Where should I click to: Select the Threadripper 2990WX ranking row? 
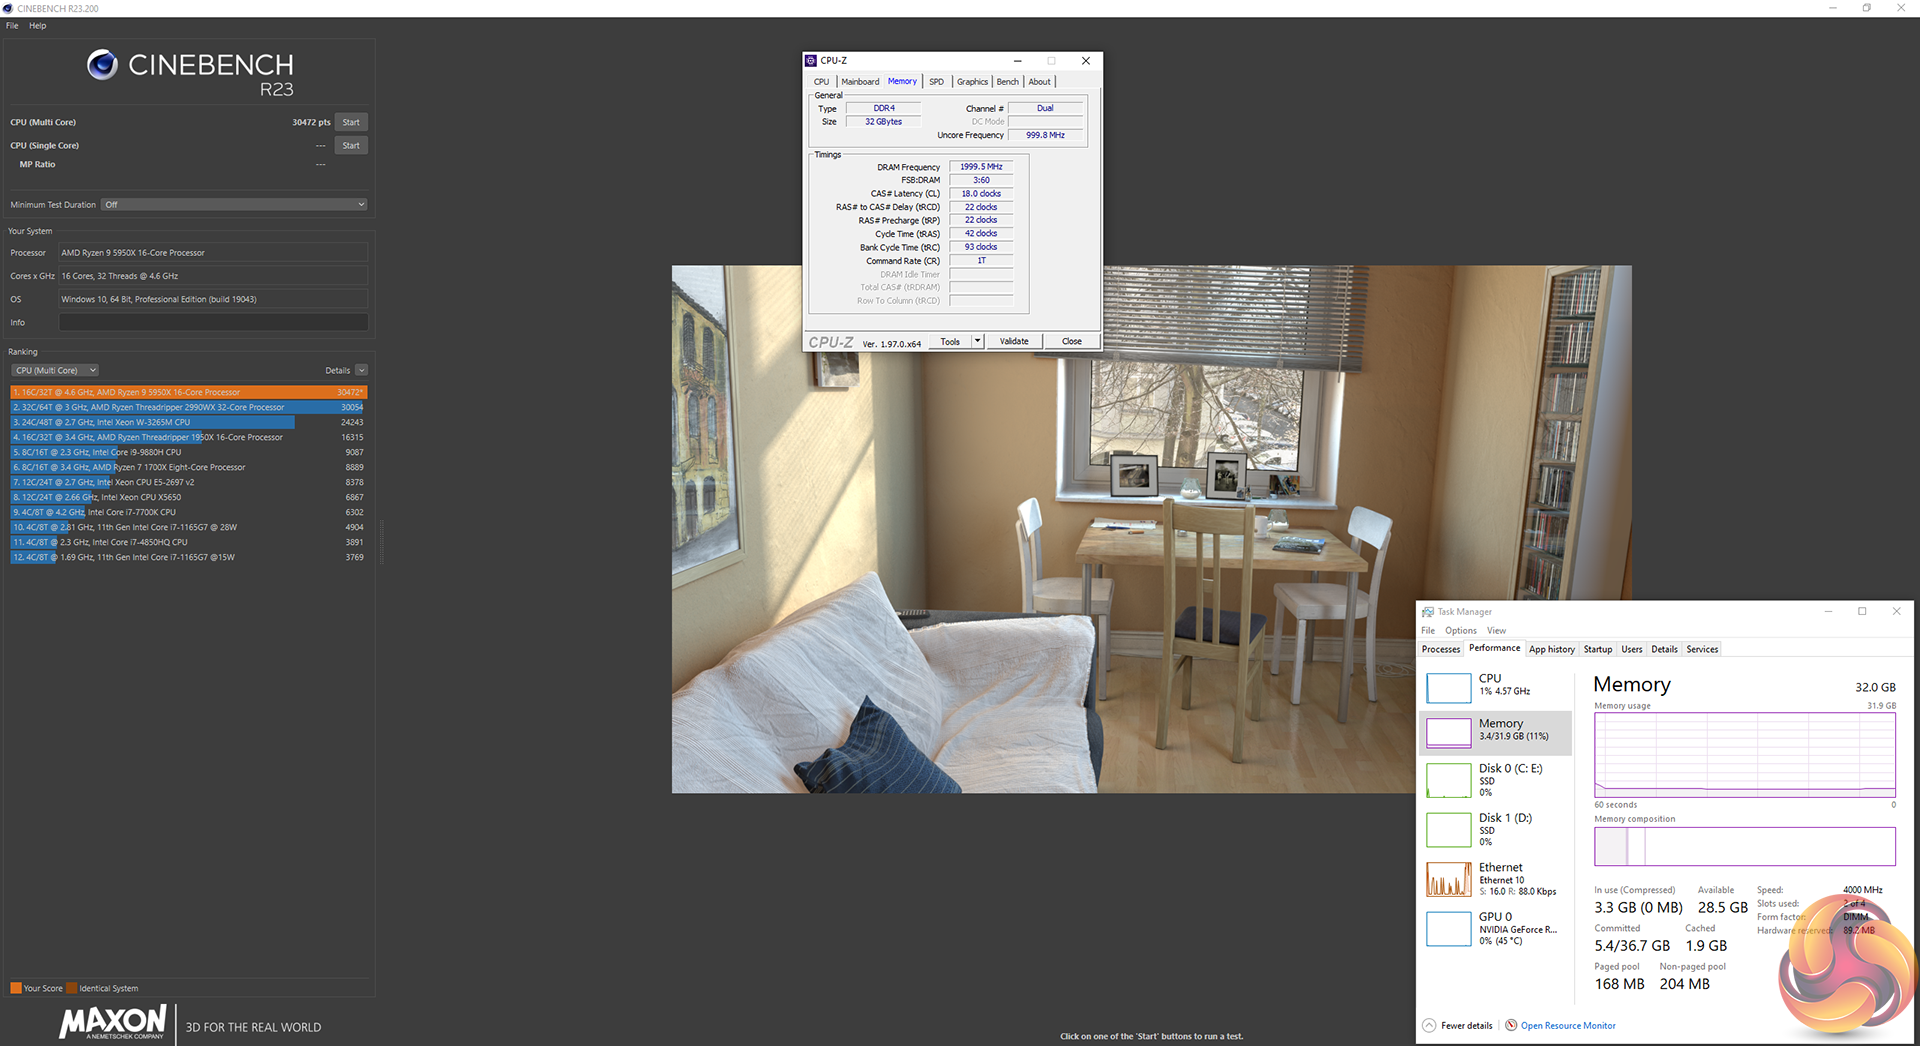pyautogui.click(x=189, y=407)
